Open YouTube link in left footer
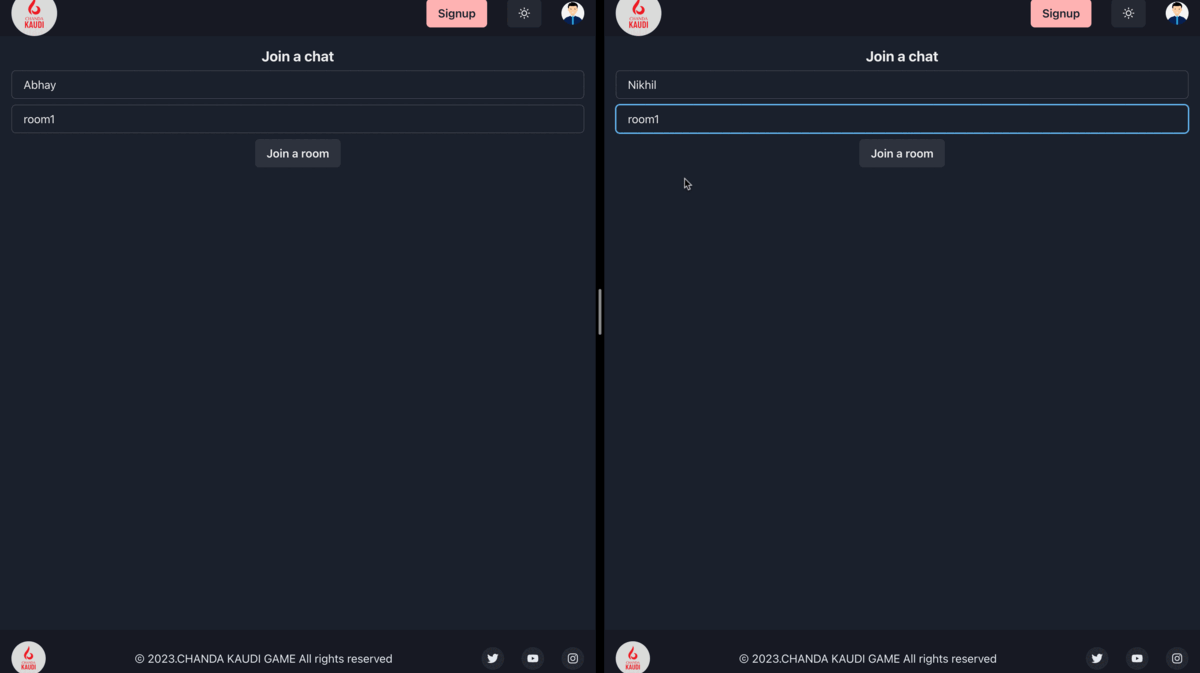The height and width of the screenshot is (673, 1200). pyautogui.click(x=533, y=658)
